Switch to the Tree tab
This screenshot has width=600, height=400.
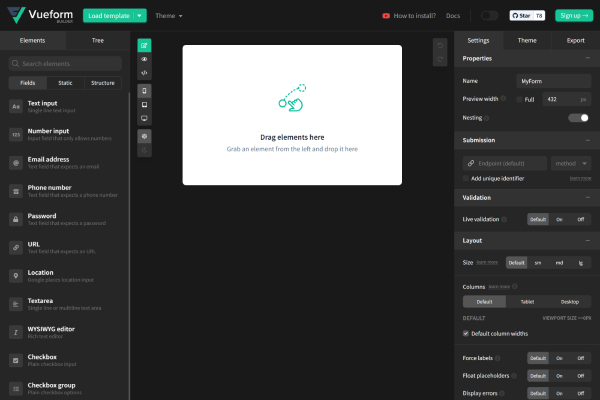tap(98, 40)
